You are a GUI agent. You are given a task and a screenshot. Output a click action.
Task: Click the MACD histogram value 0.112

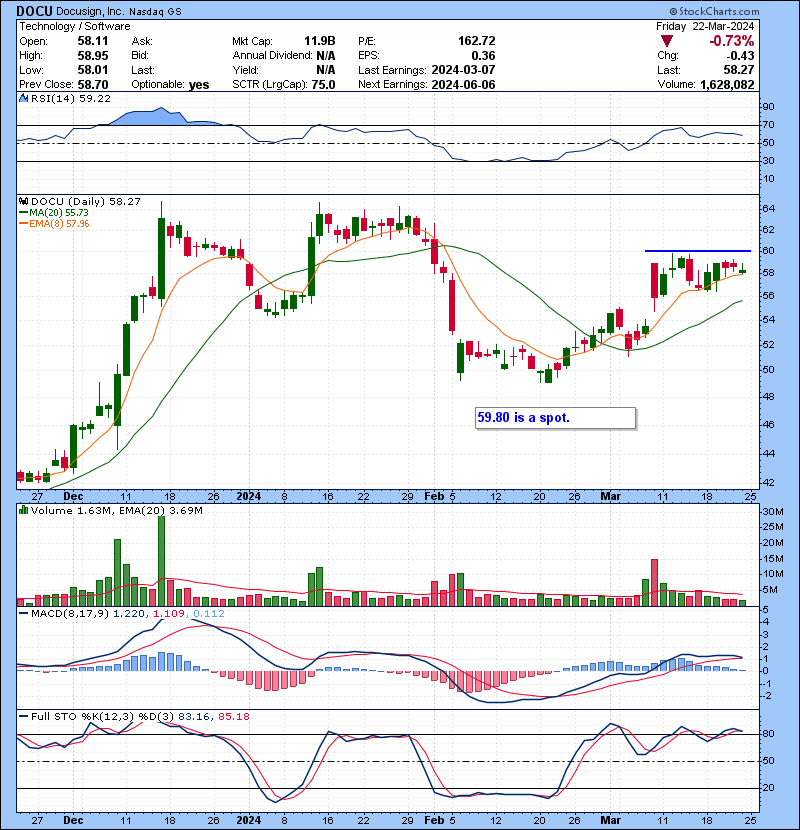coord(209,614)
